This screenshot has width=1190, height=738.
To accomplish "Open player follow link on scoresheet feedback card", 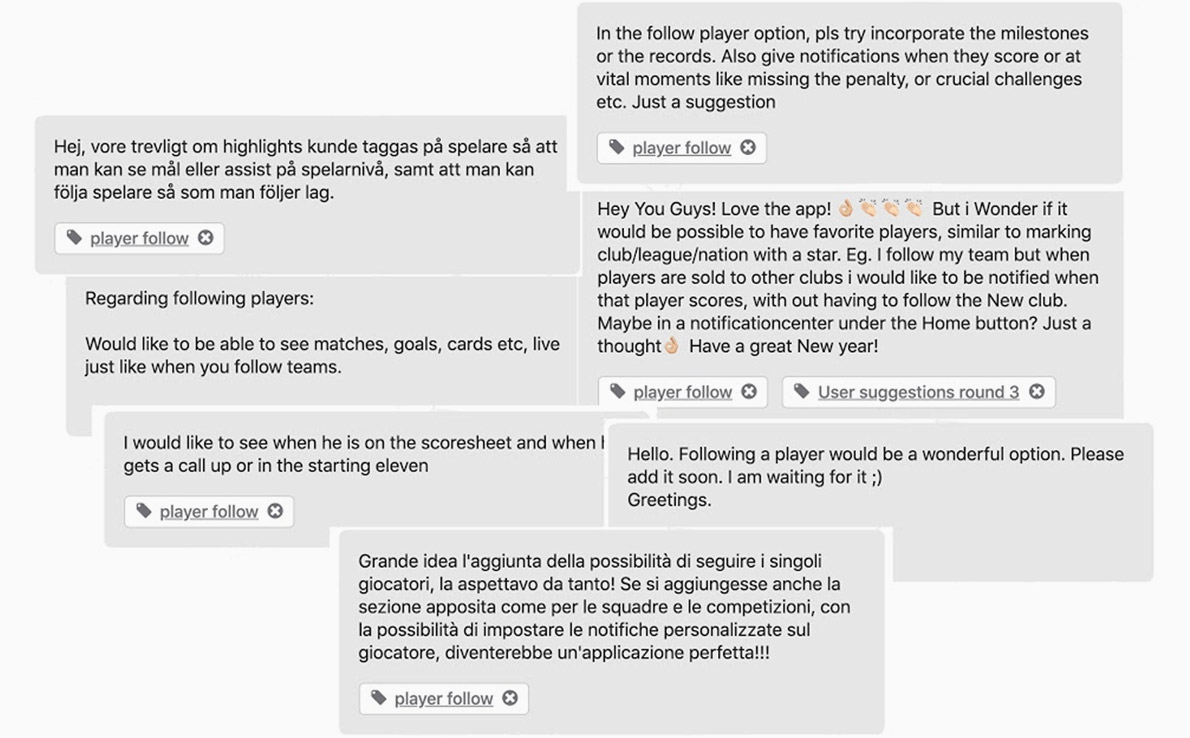I will (209, 511).
